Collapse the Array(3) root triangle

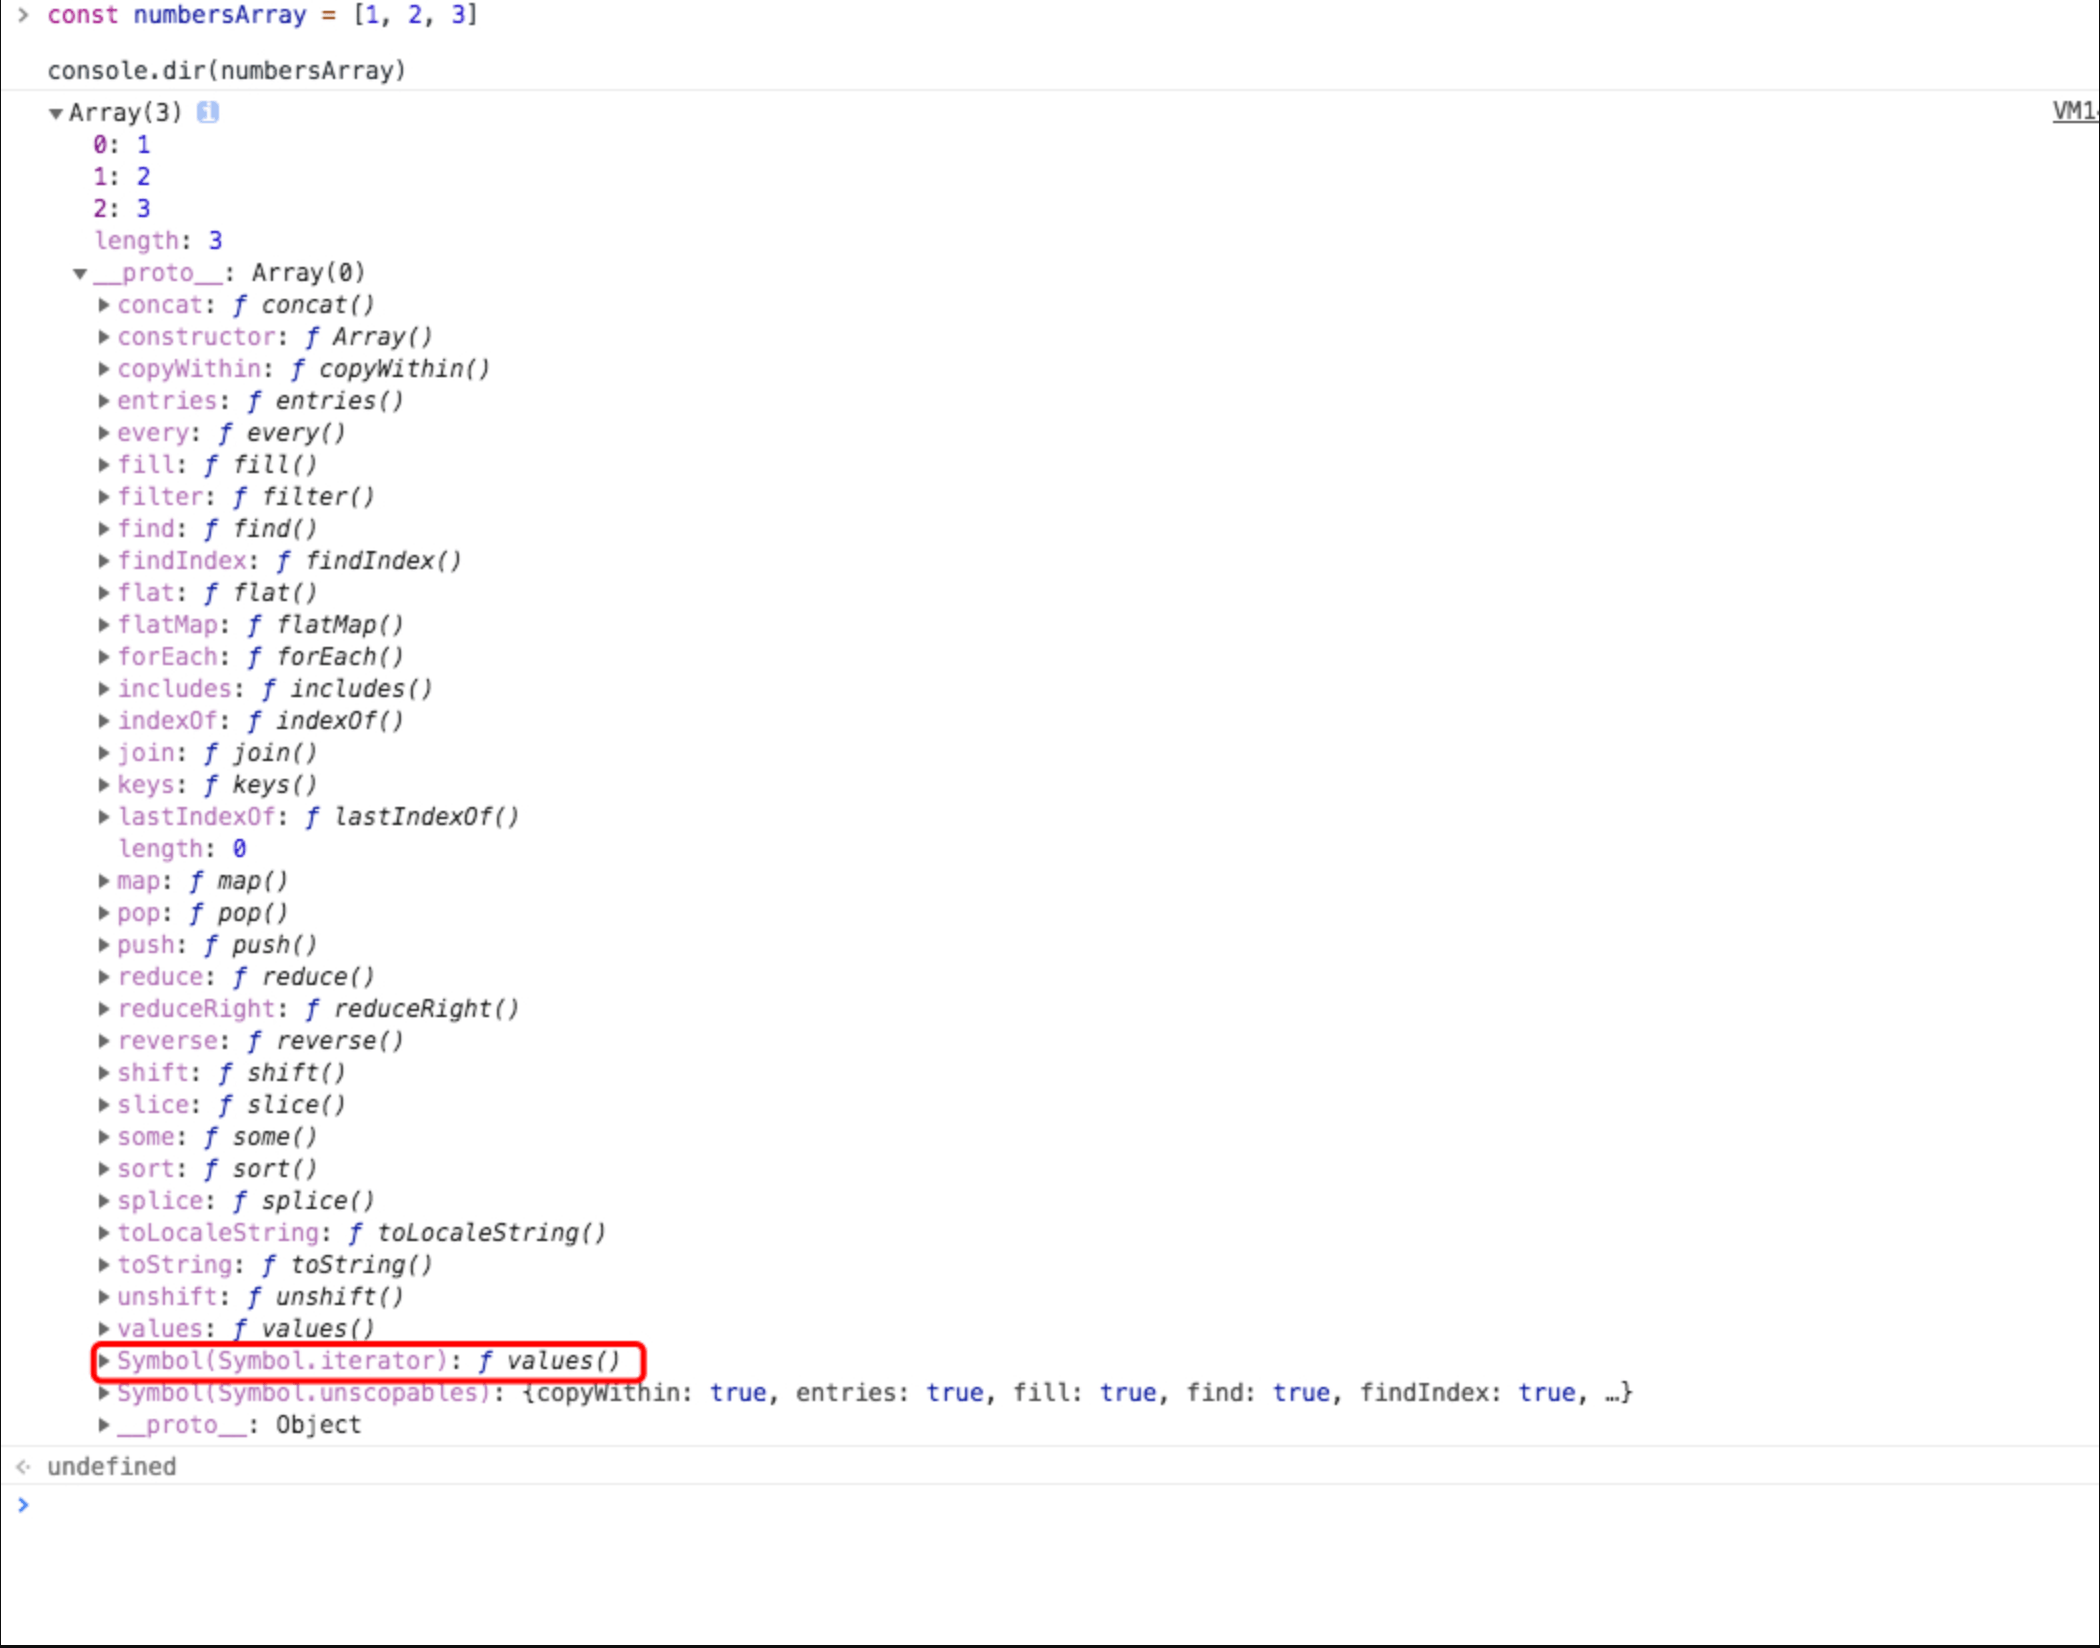[56, 113]
